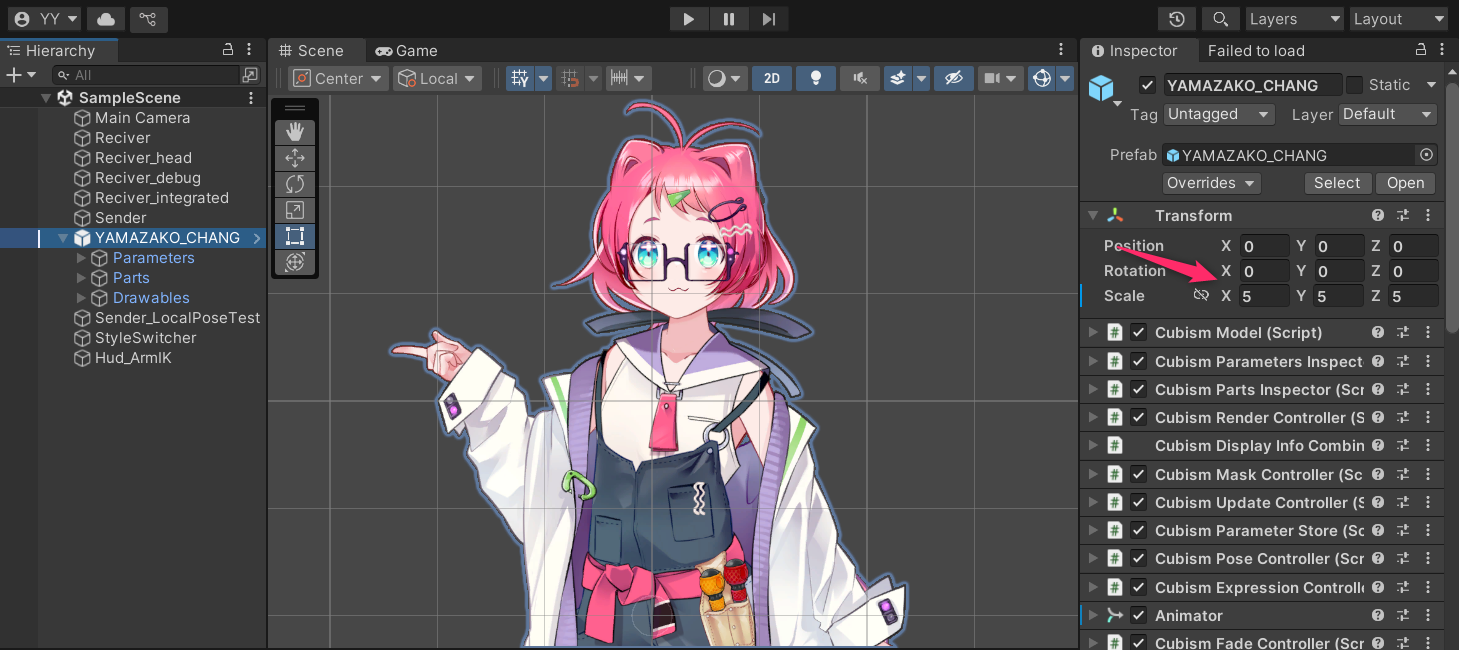Switch to the Game tab
1459x650 pixels.
click(406, 50)
